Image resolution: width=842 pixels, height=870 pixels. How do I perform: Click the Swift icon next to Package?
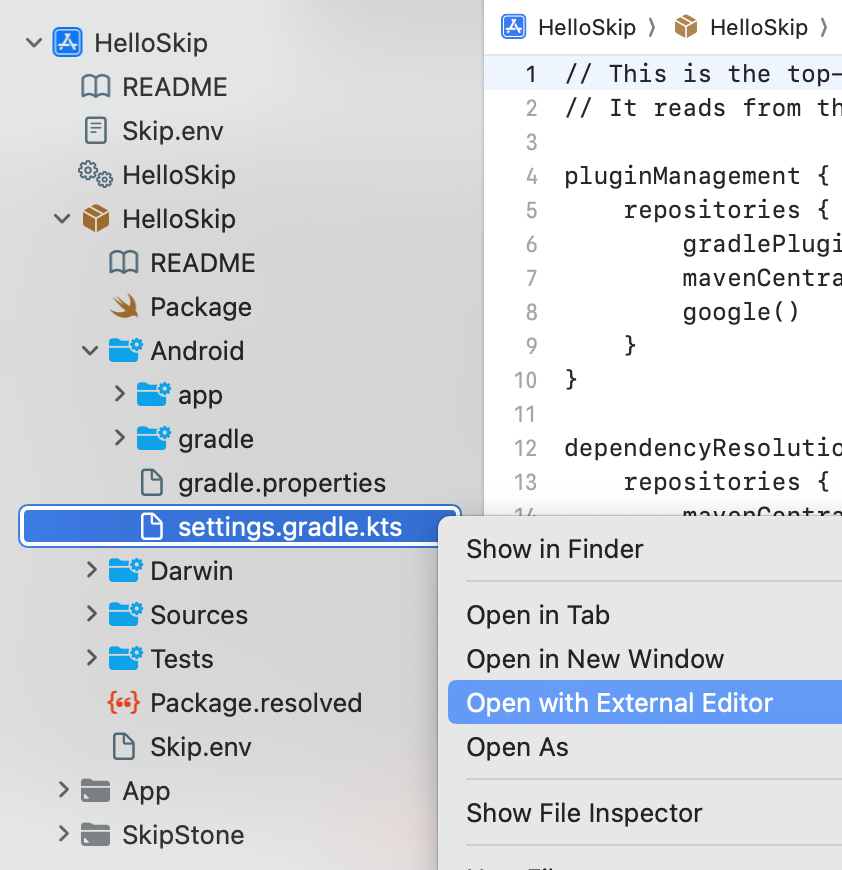click(x=124, y=307)
